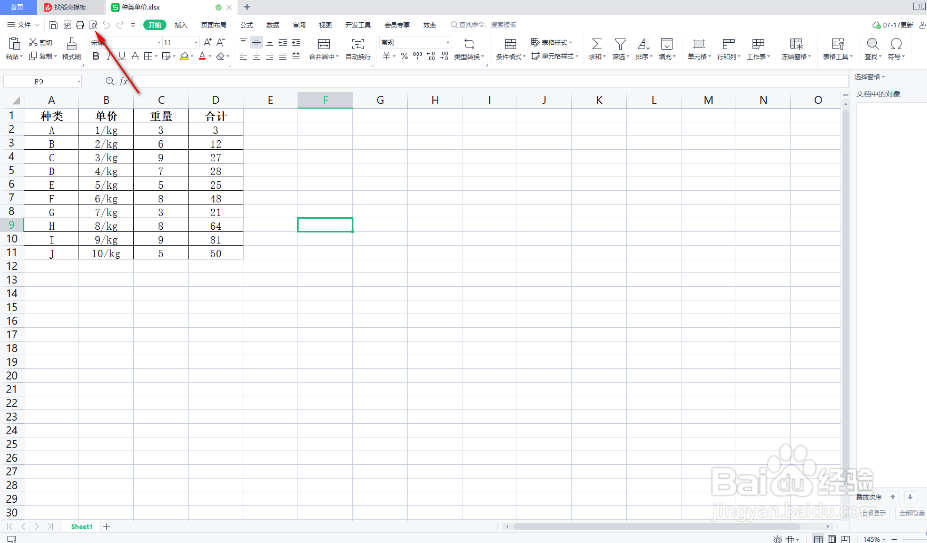927x543 pixels.
Task: Switch to the Formulas ribbon tab
Action: pos(247,25)
